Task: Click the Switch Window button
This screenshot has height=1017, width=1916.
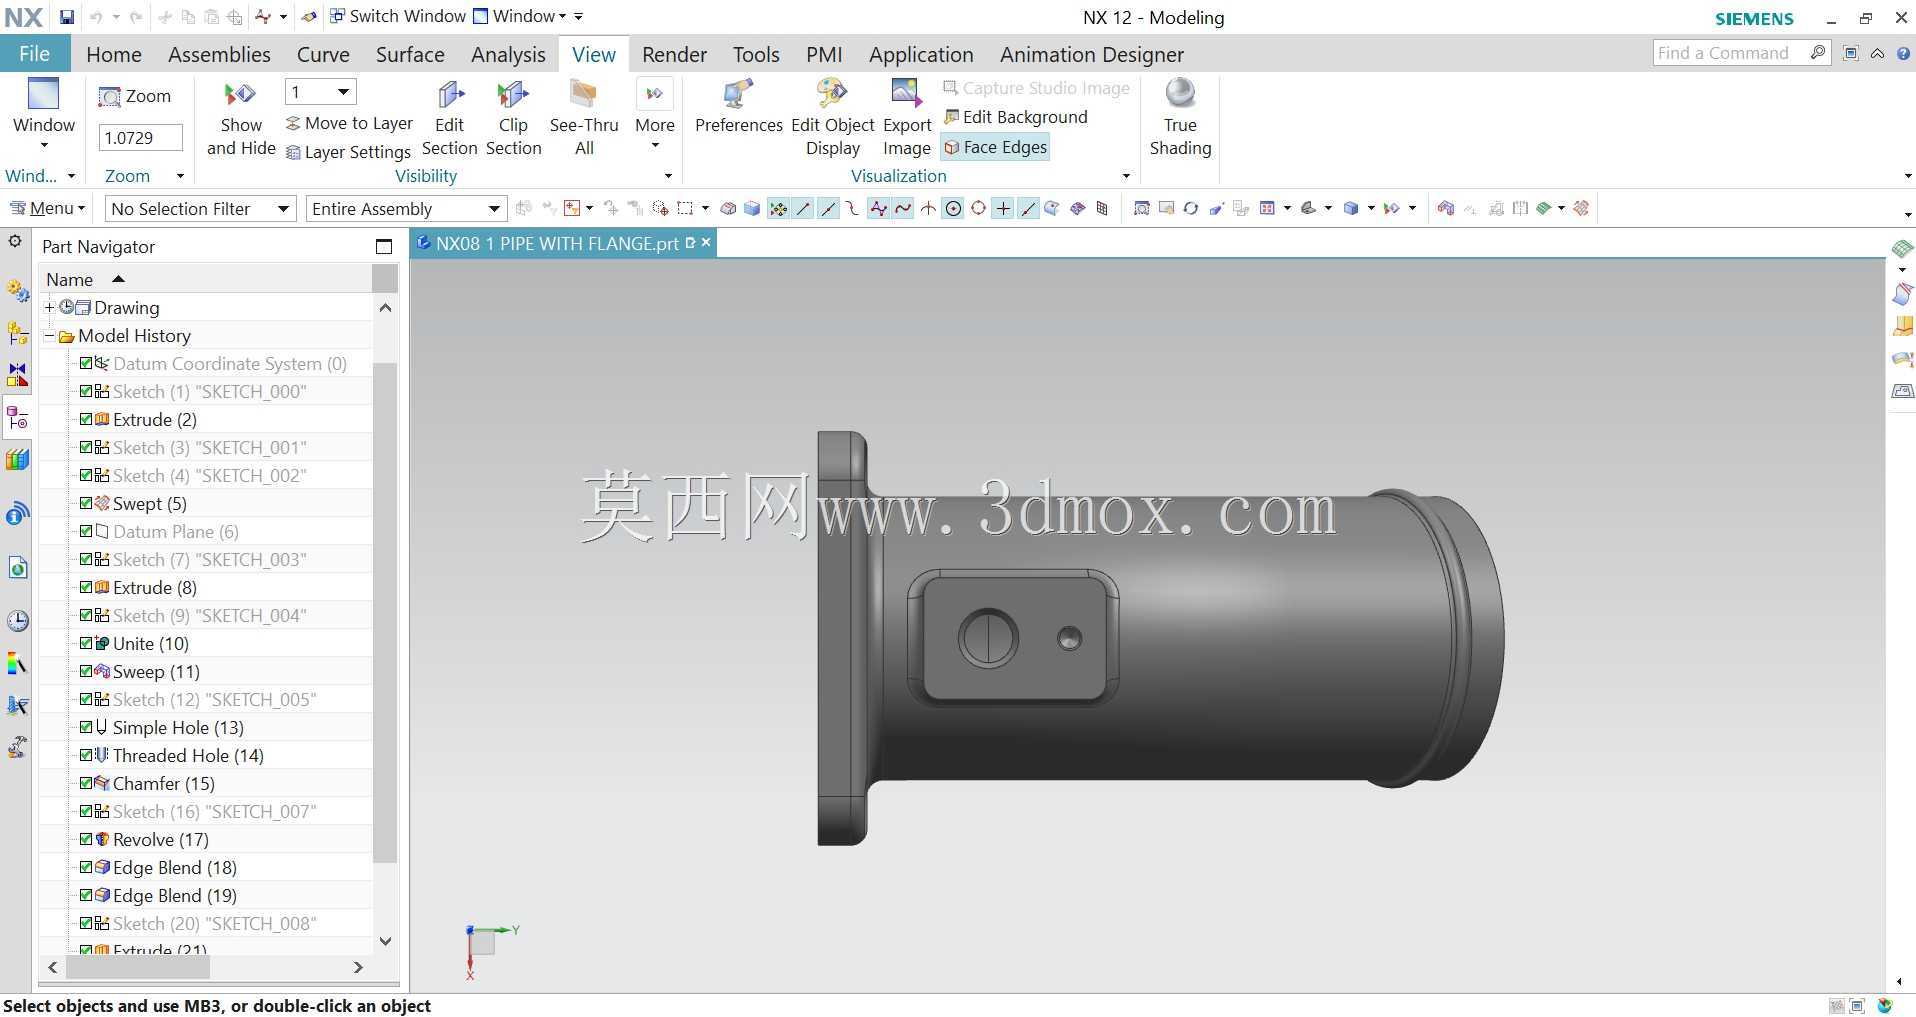Action: [398, 17]
